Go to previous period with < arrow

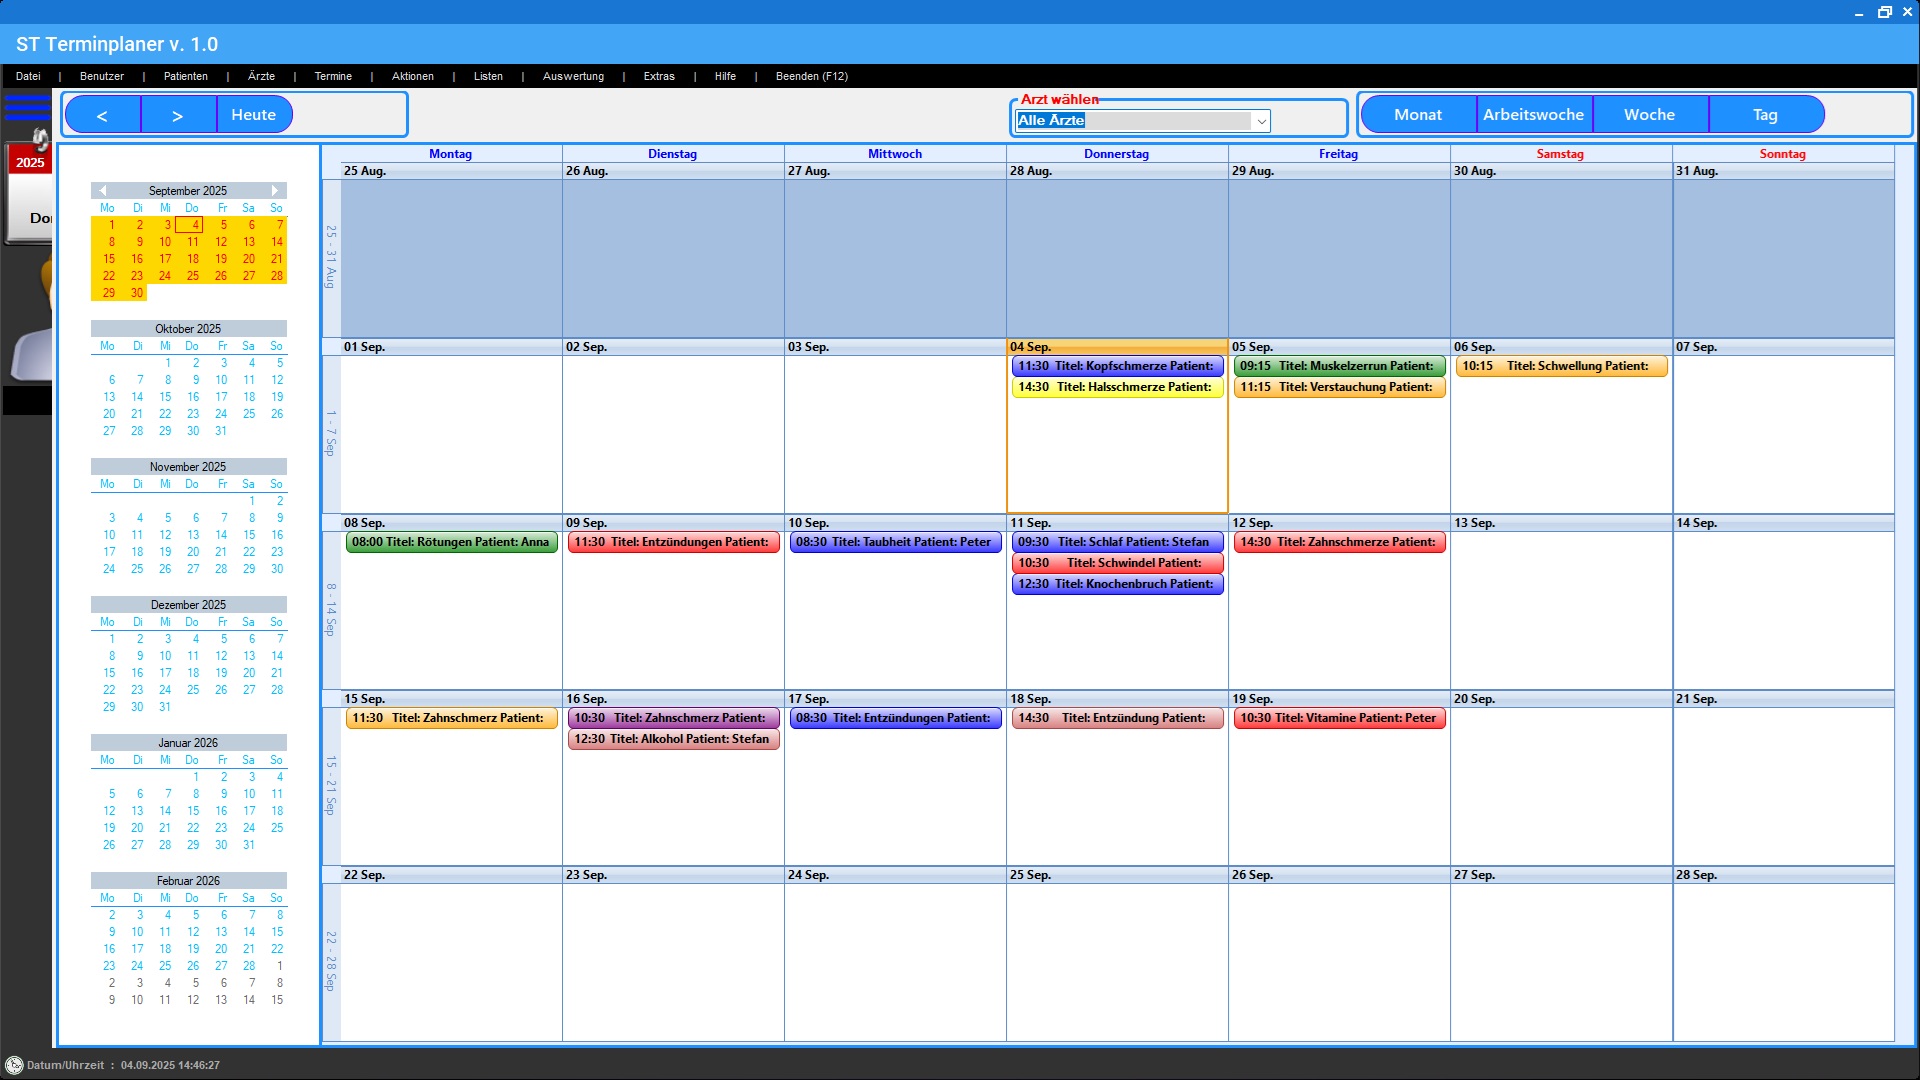[102, 115]
